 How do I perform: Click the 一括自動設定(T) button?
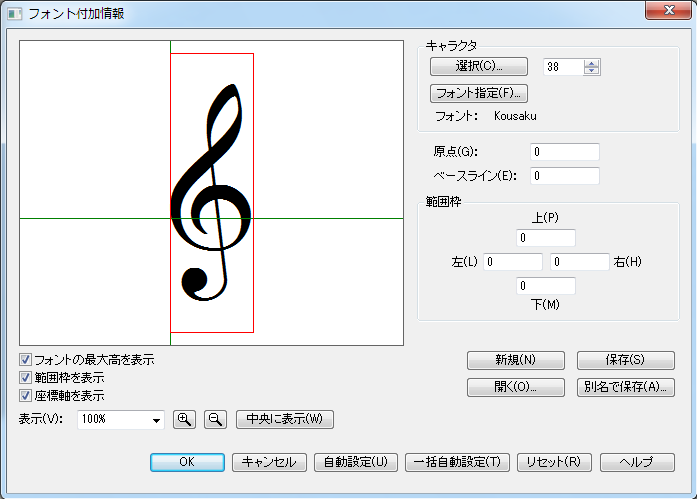(x=457, y=462)
